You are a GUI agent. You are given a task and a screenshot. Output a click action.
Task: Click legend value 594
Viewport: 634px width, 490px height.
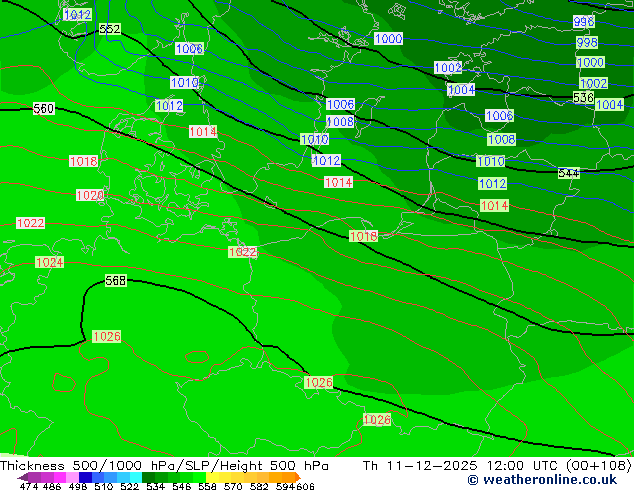pos(285,486)
